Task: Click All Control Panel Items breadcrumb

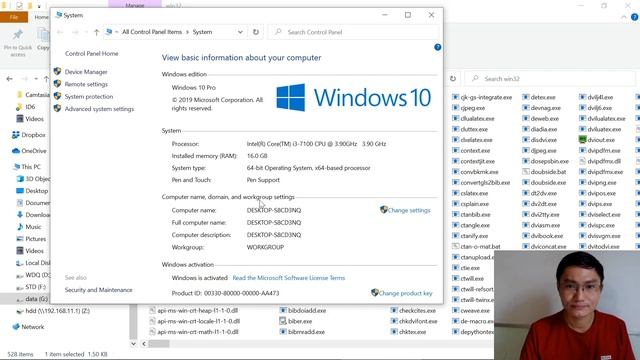Action: [x=152, y=32]
